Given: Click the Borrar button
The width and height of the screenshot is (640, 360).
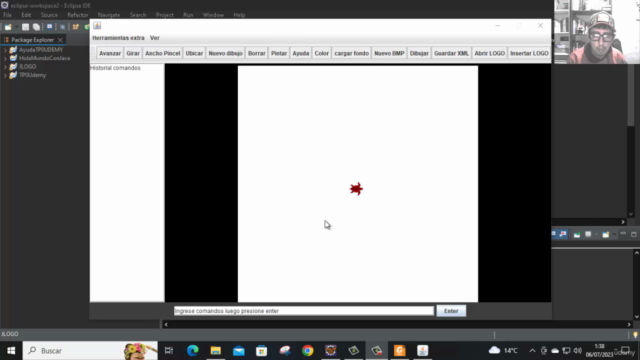Looking at the screenshot, I should click(256, 53).
